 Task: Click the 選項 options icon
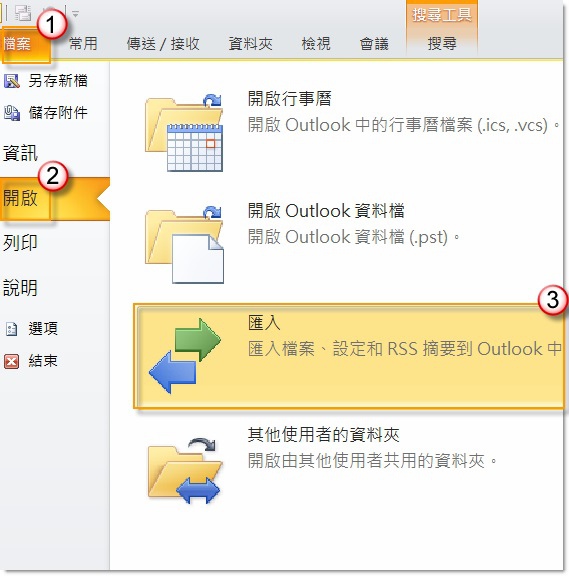(x=11, y=329)
